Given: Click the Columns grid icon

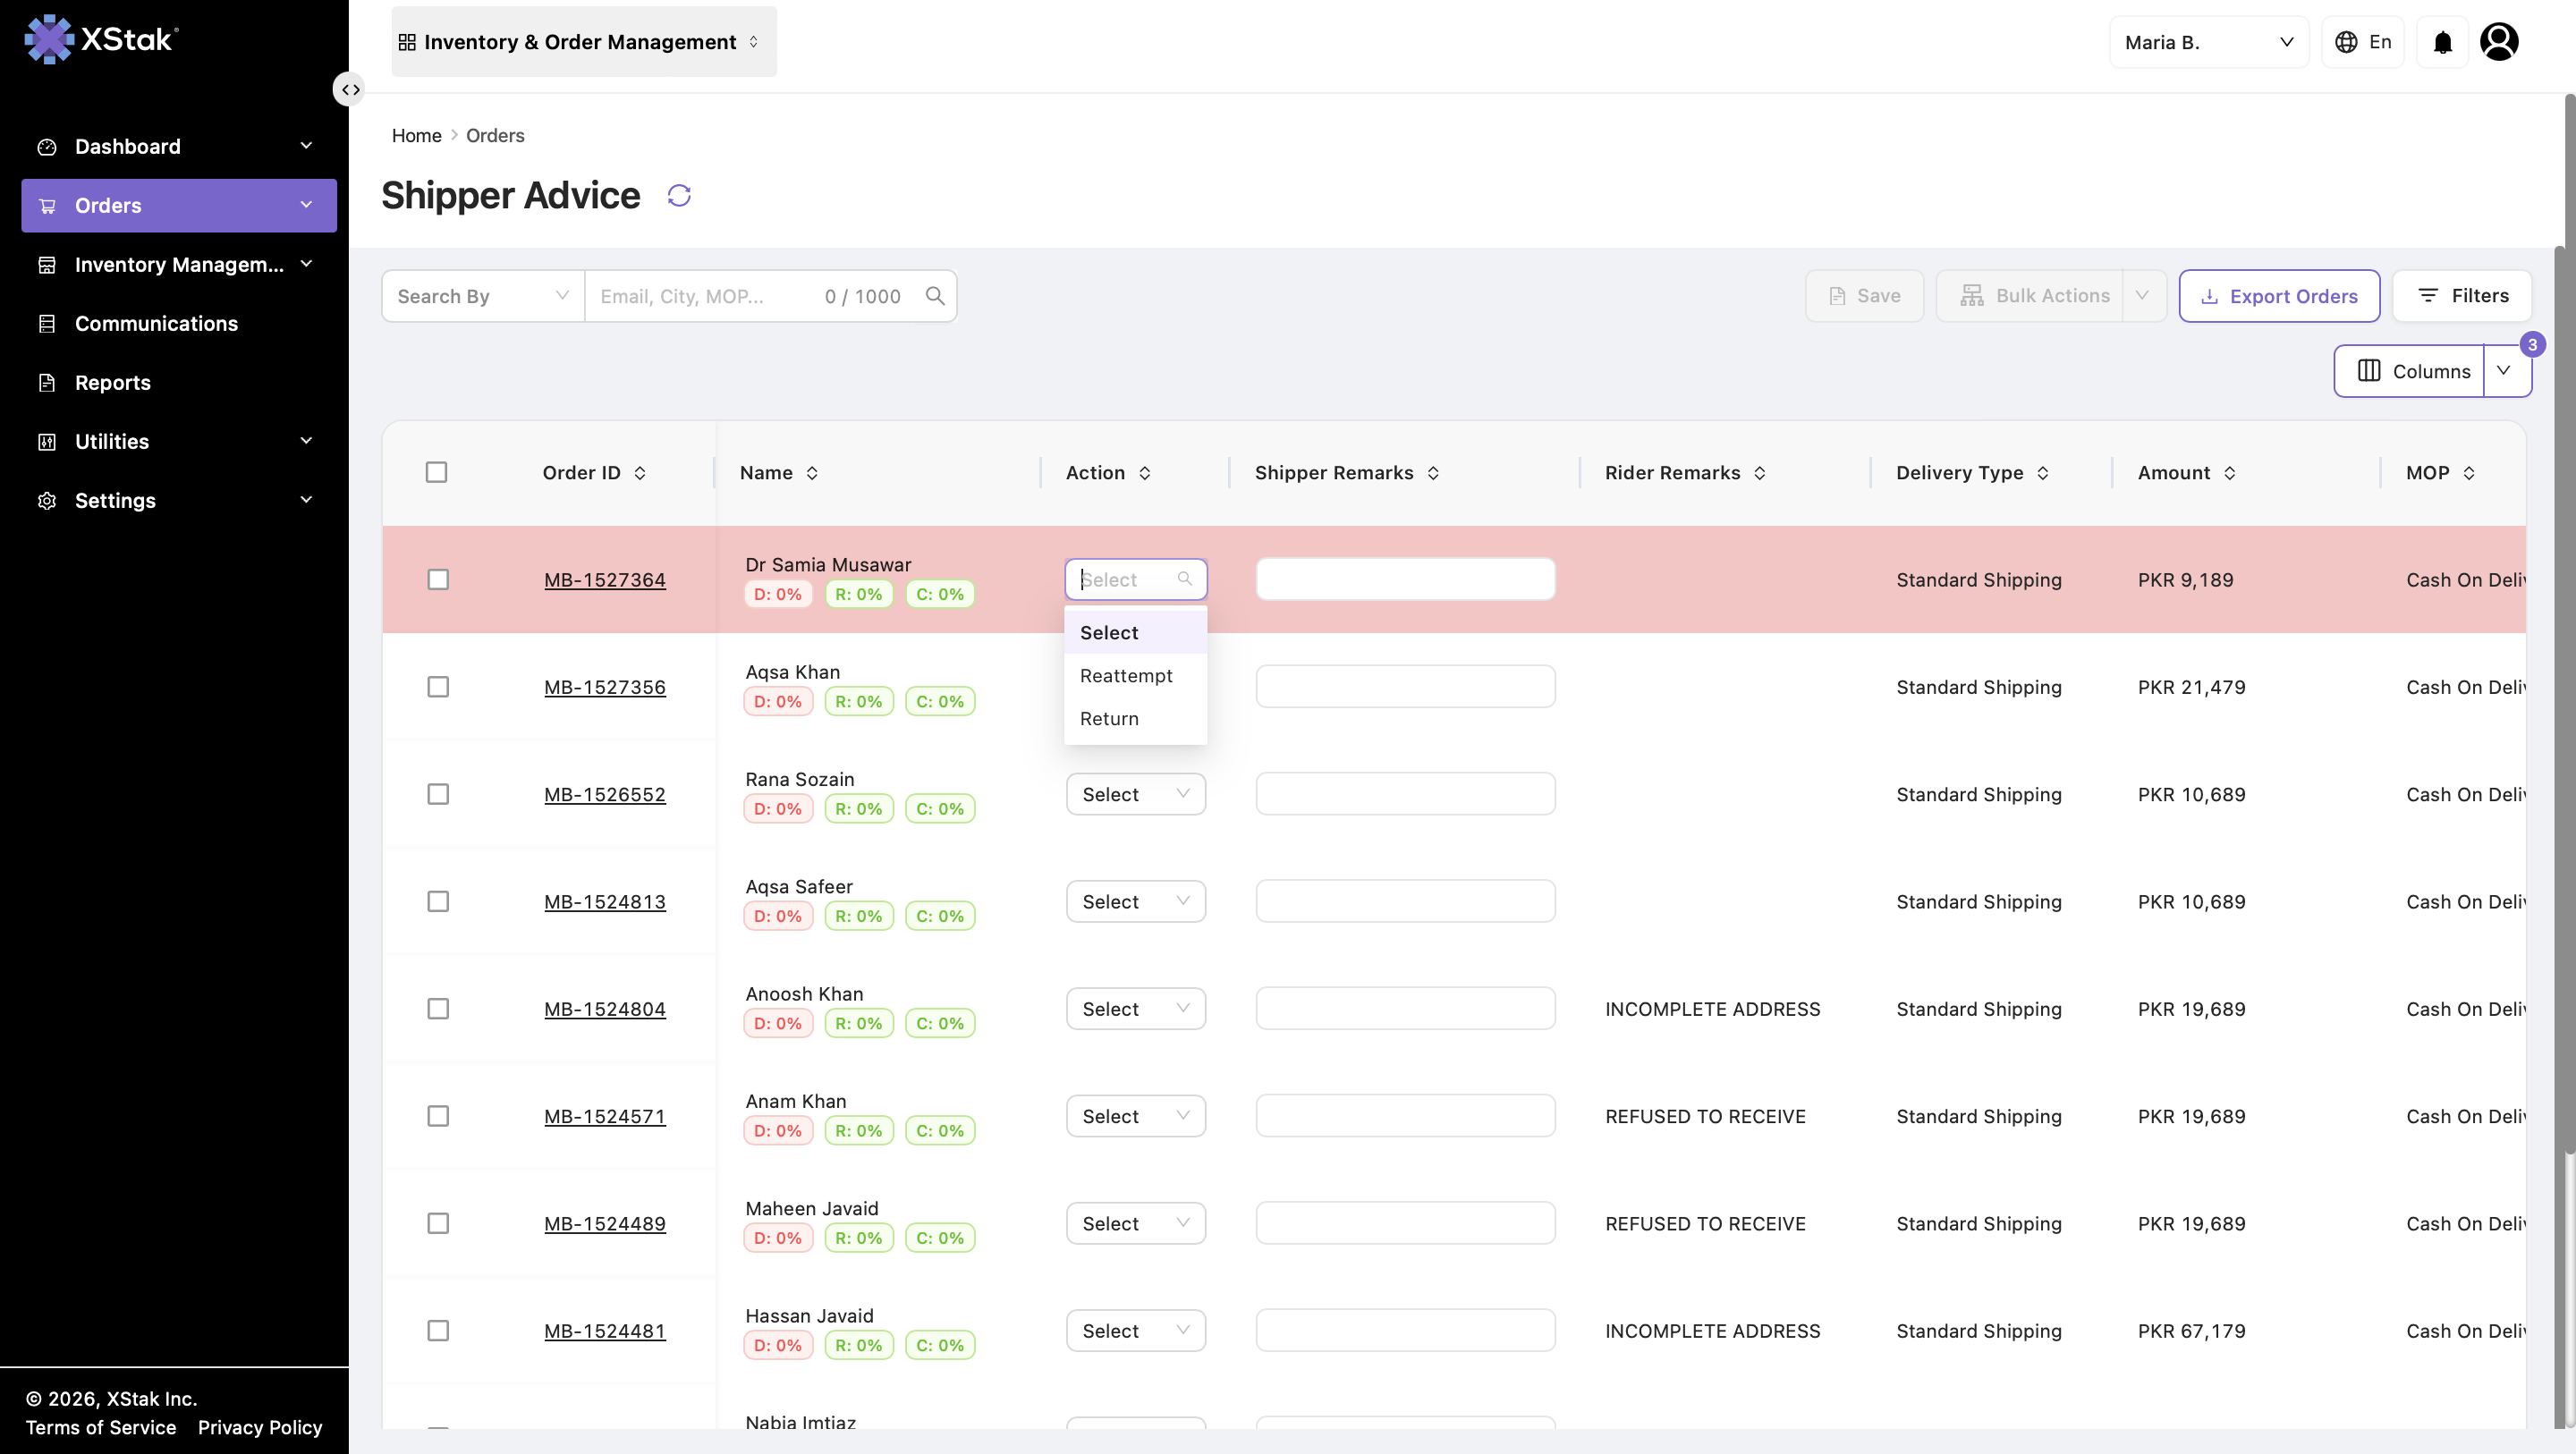Looking at the screenshot, I should click(x=2369, y=371).
